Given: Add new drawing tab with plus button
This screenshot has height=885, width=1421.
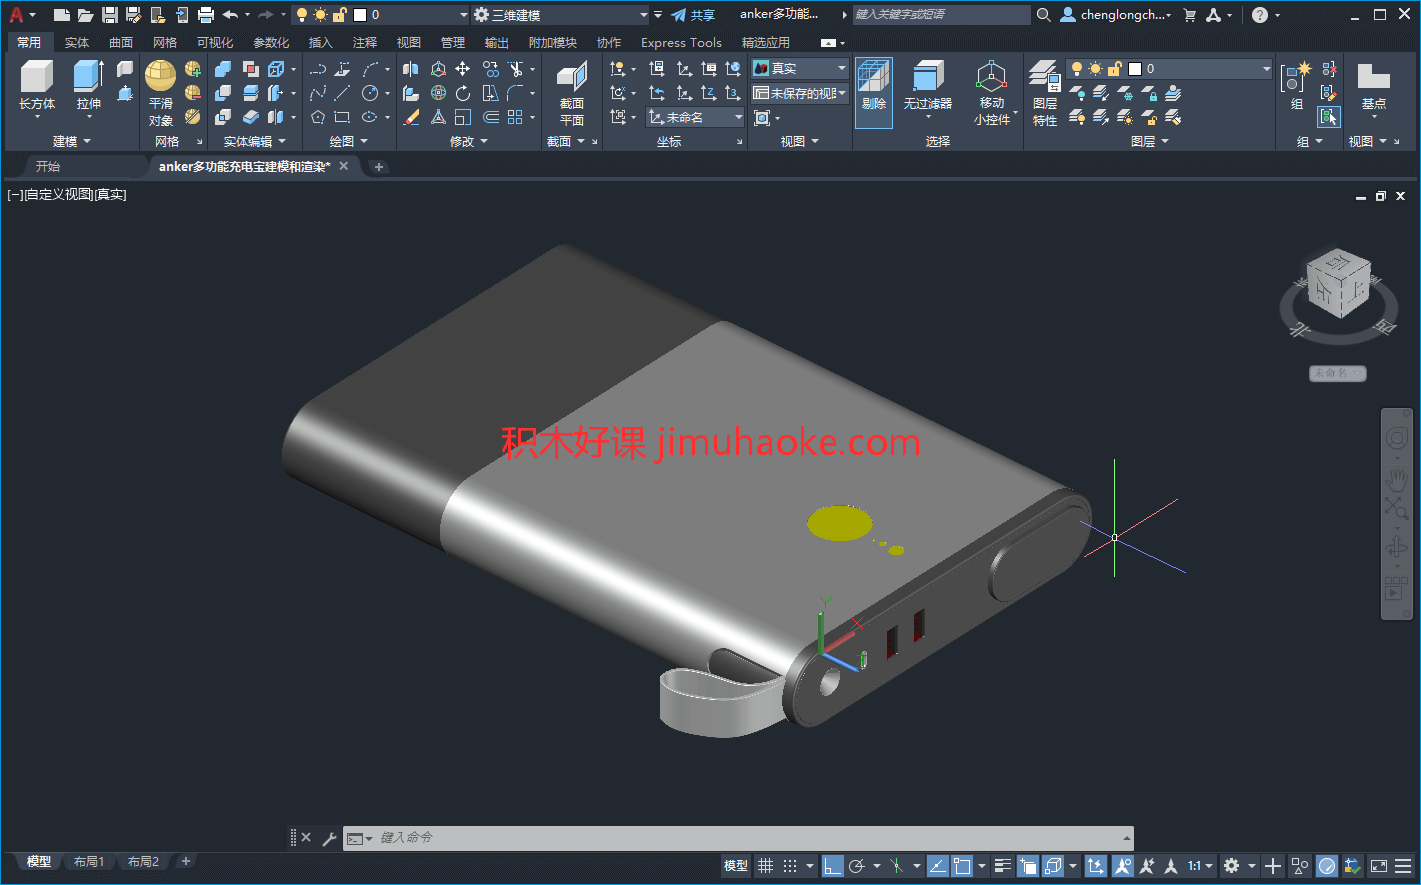Looking at the screenshot, I should 379,167.
